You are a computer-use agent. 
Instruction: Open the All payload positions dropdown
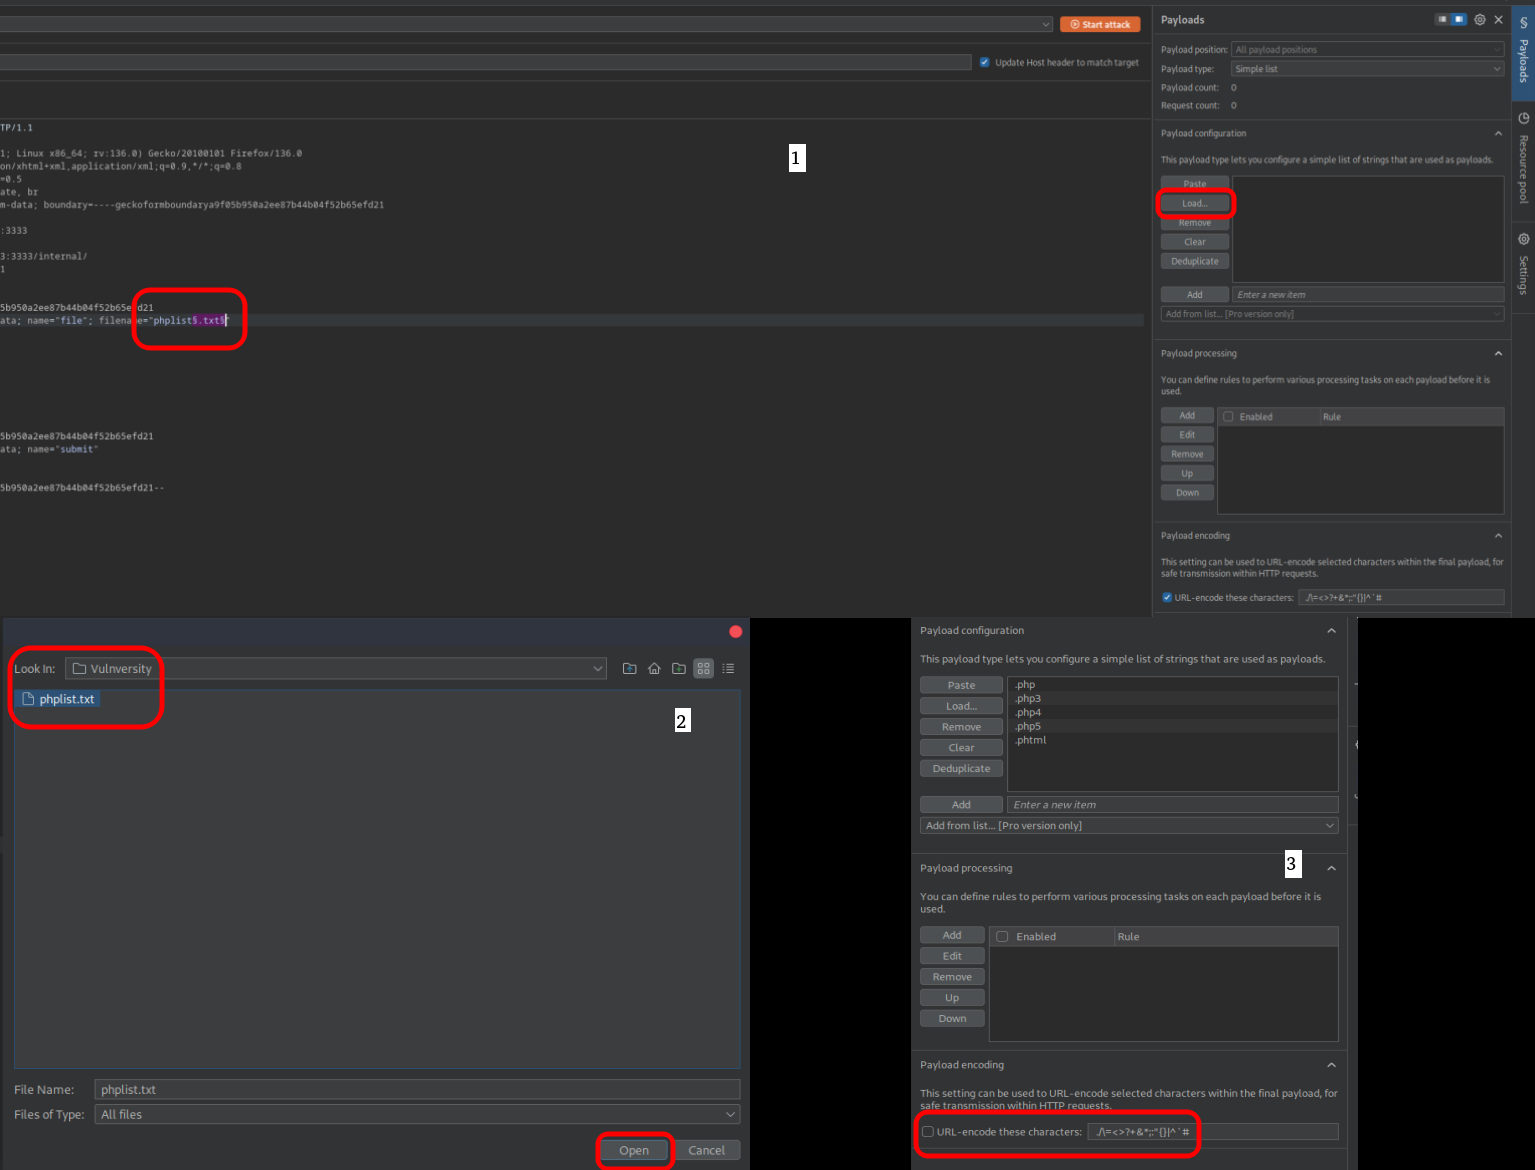(1367, 49)
